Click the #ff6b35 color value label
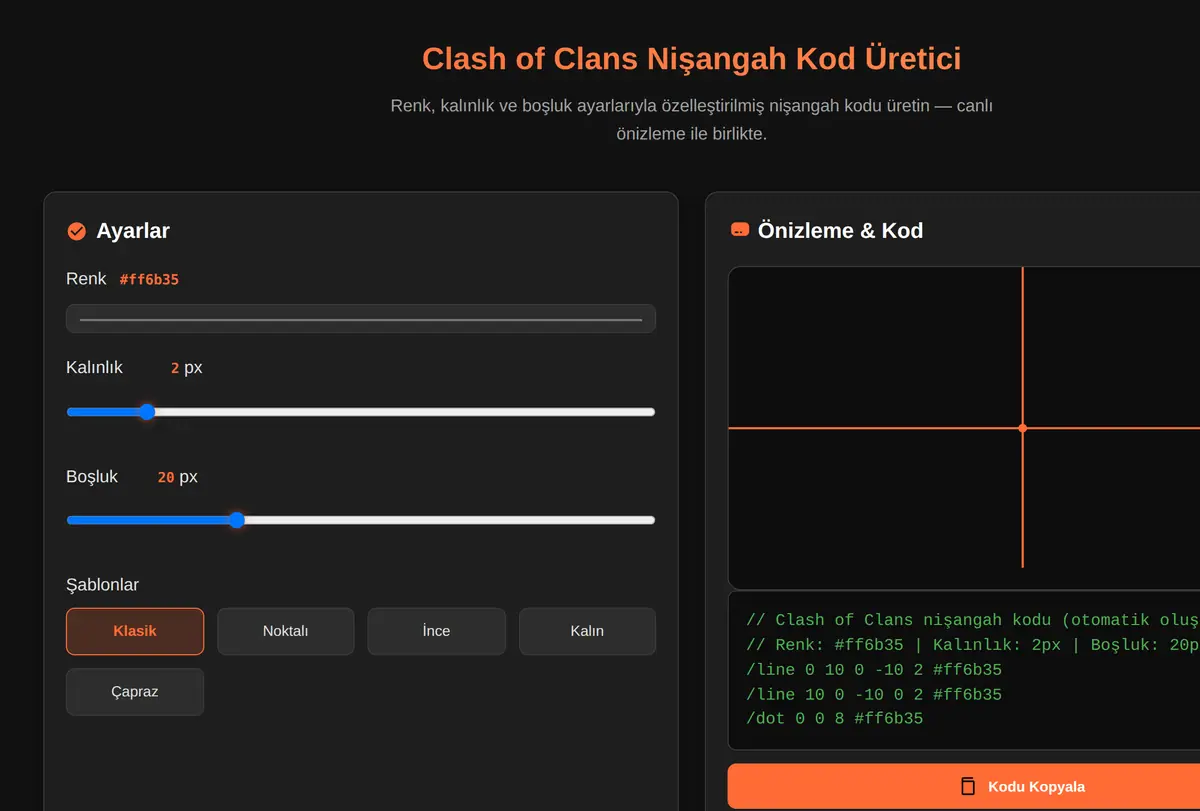Image resolution: width=1200 pixels, height=811 pixels. (149, 279)
